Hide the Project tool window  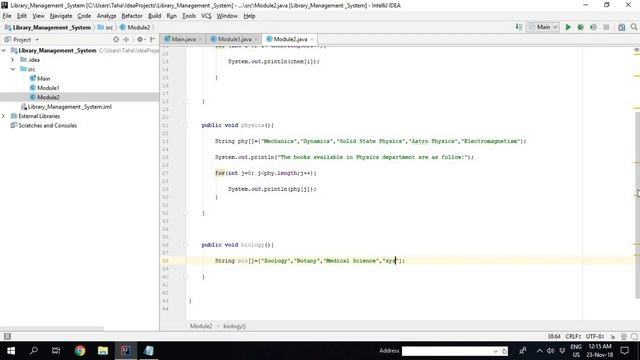coord(153,40)
